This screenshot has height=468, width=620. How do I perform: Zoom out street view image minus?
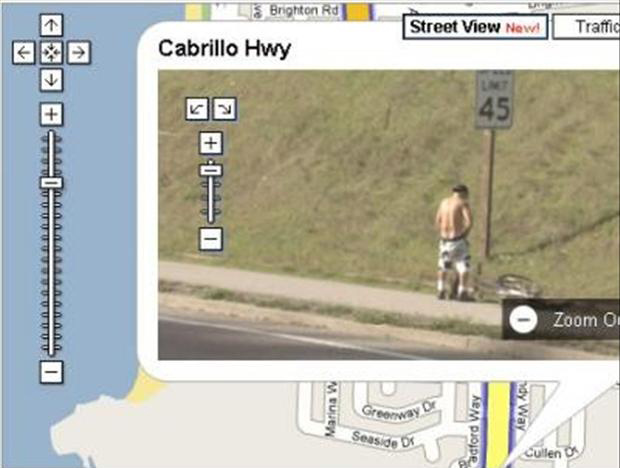pos(211,239)
